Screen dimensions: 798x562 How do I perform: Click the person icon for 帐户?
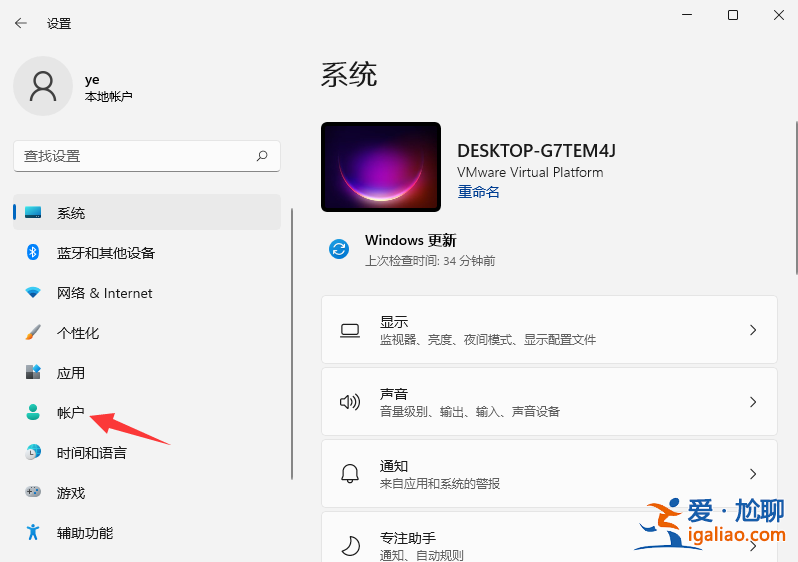point(33,412)
